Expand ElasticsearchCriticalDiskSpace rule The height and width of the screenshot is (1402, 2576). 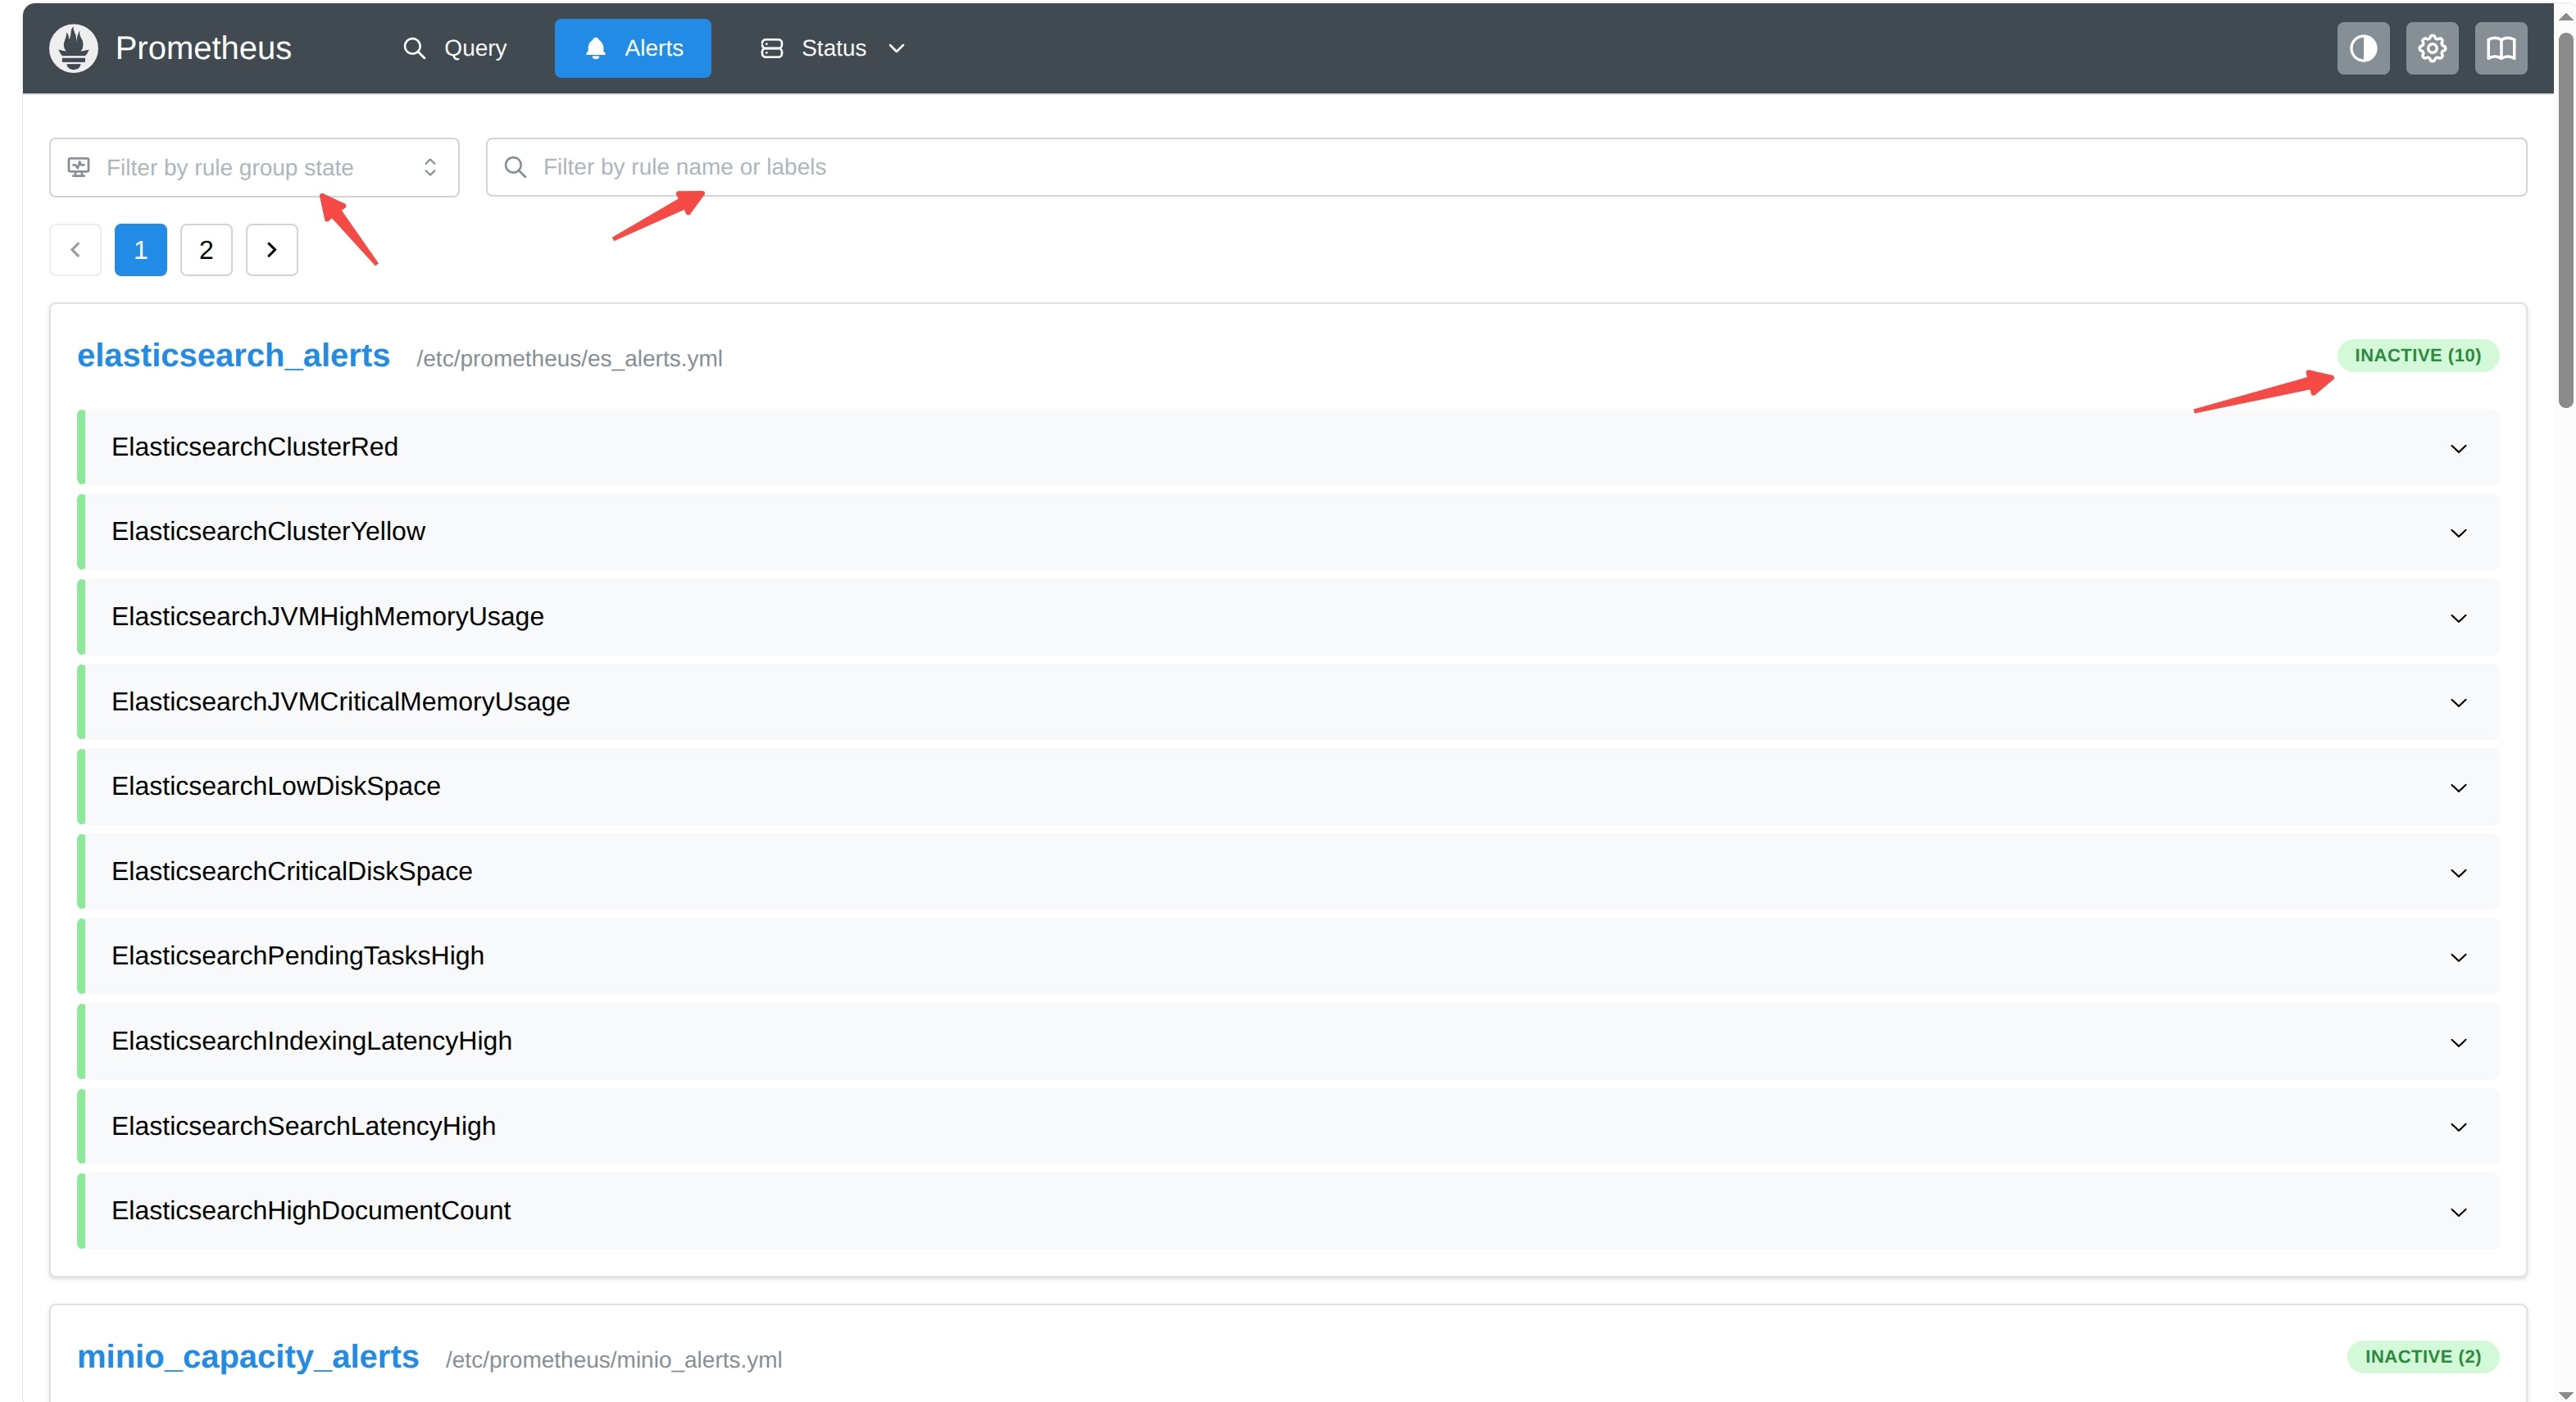pyautogui.click(x=1288, y=872)
